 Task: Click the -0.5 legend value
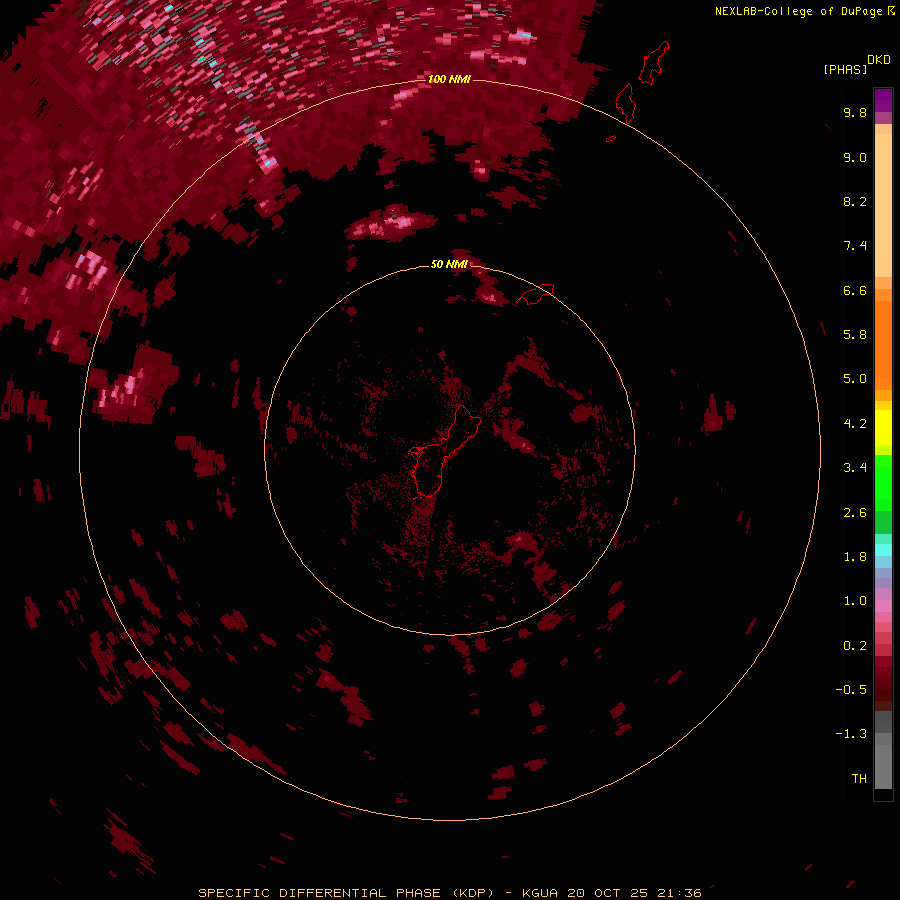tap(851, 690)
